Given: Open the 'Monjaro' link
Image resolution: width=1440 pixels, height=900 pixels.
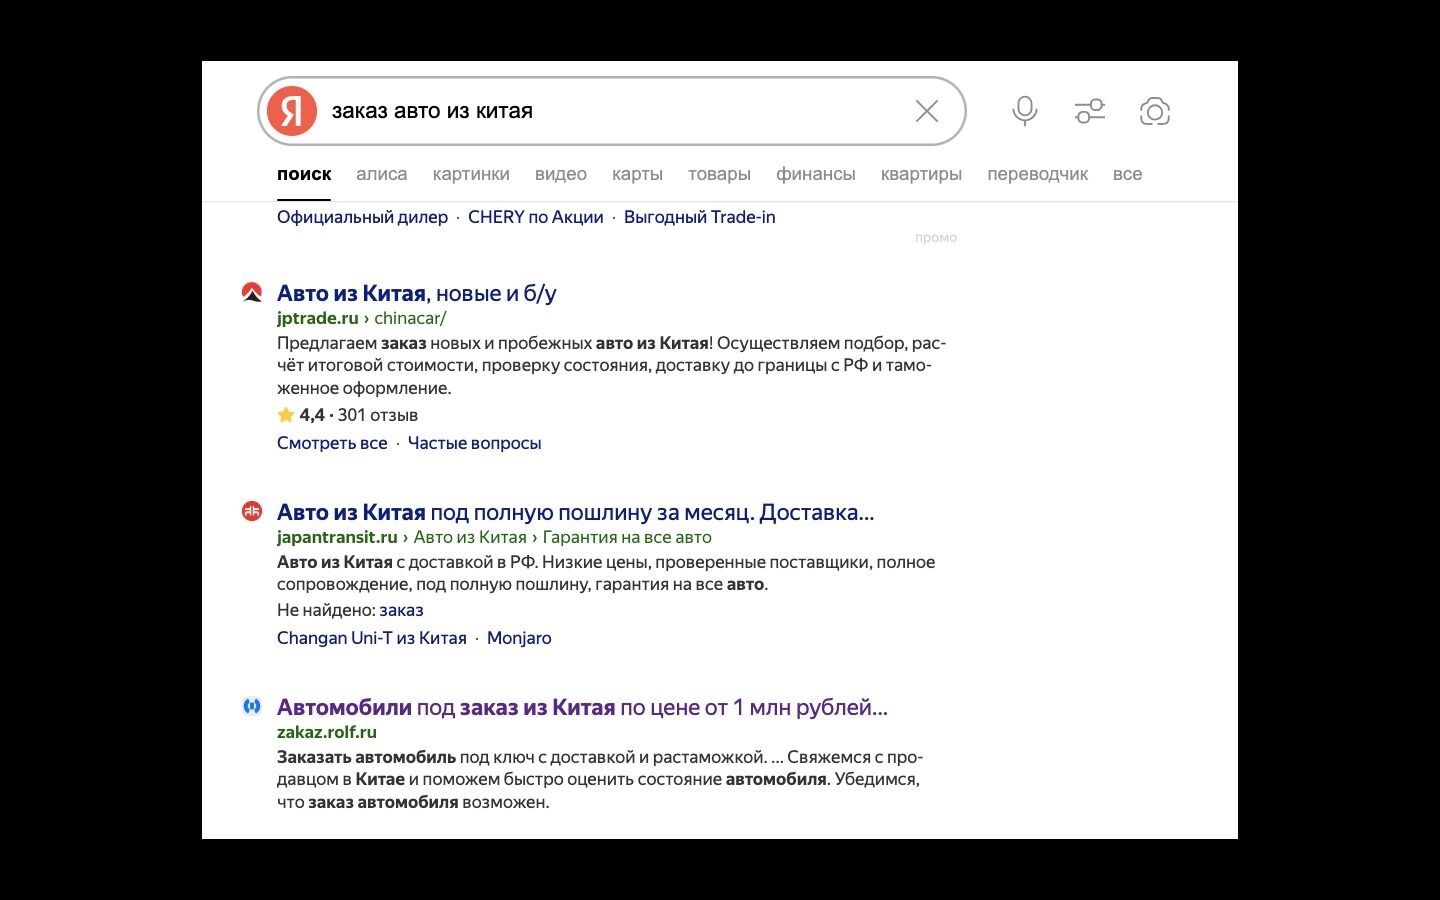Looking at the screenshot, I should point(519,638).
